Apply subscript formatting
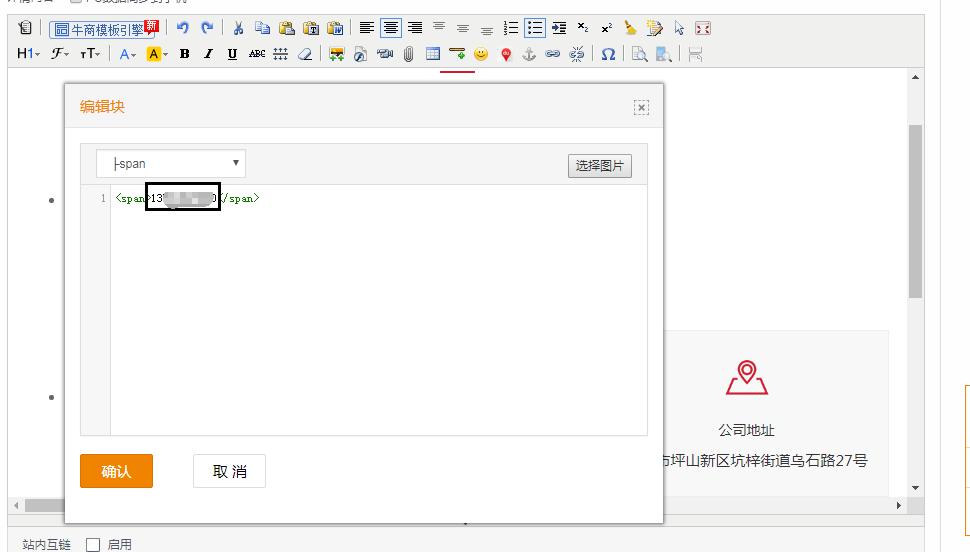Image resolution: width=970 pixels, height=552 pixels. [x=583, y=28]
